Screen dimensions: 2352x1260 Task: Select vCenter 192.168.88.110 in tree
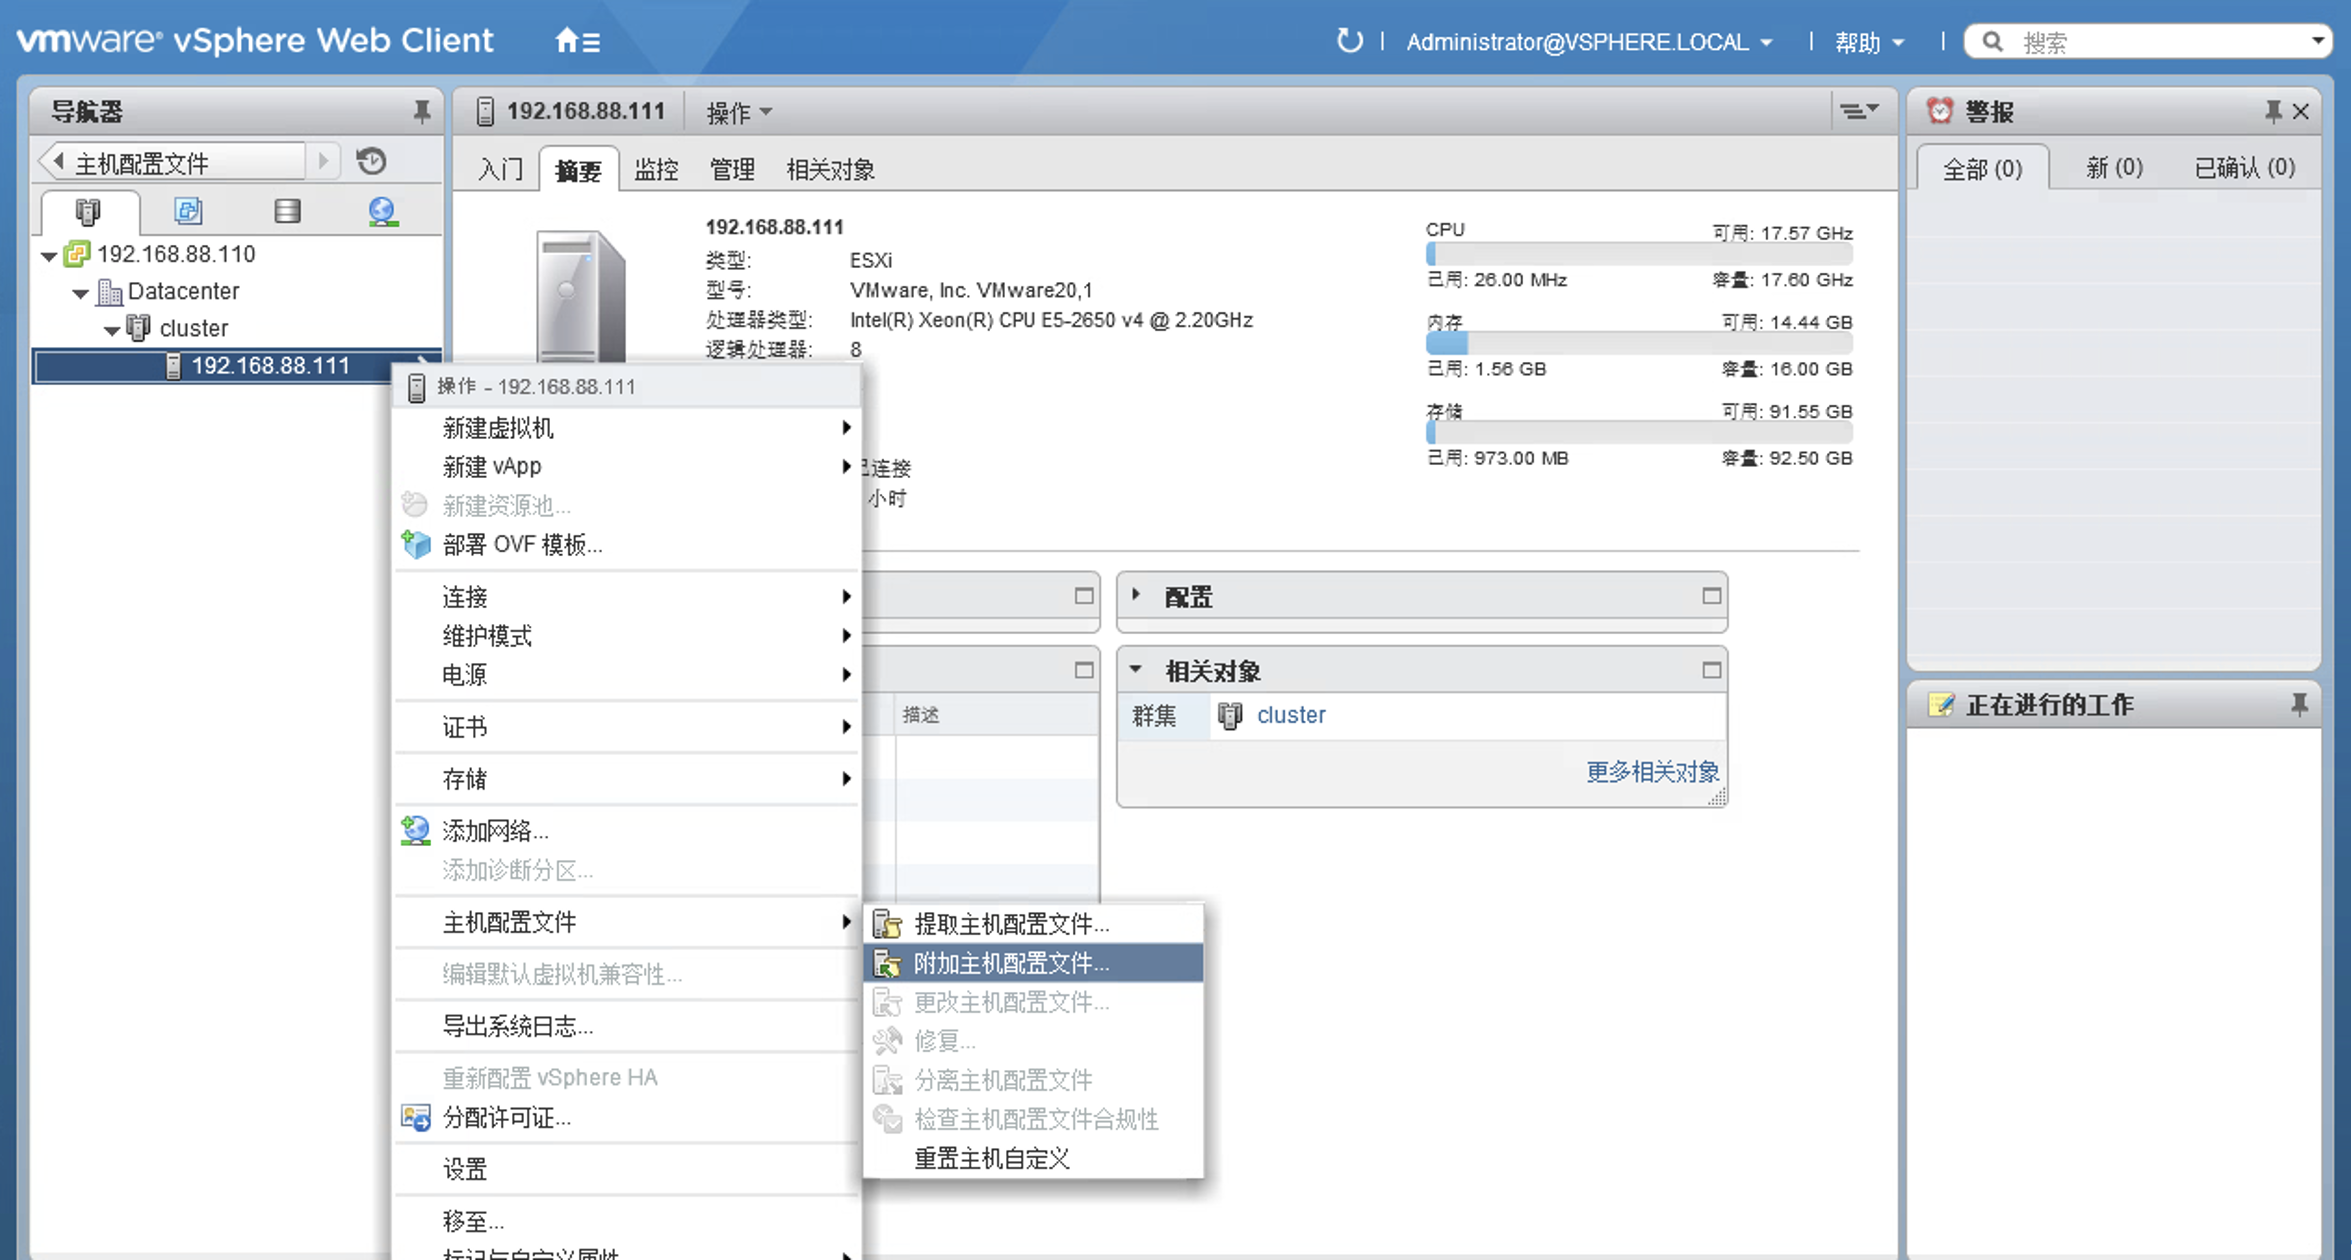[x=176, y=254]
